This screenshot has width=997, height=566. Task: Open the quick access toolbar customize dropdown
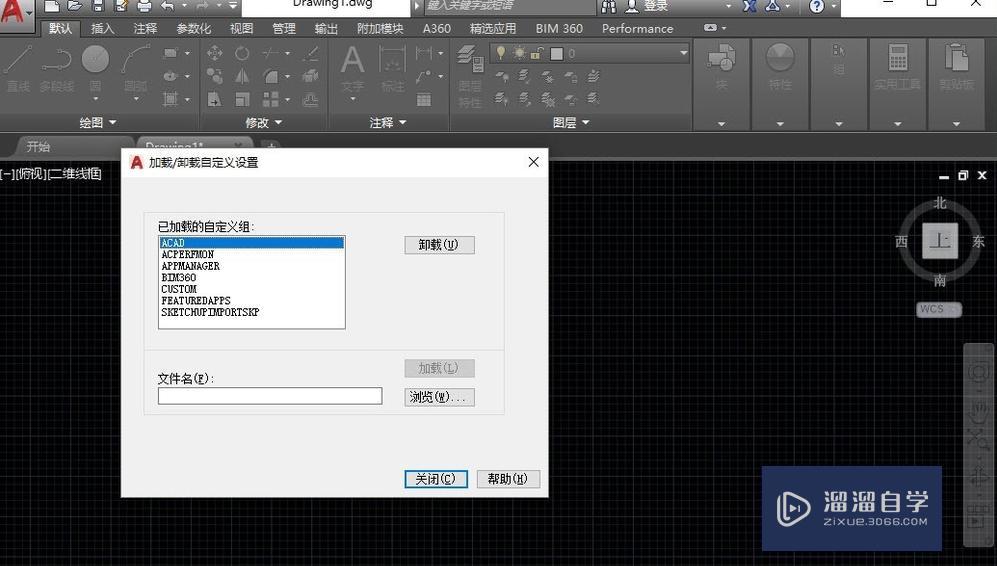tap(234, 6)
